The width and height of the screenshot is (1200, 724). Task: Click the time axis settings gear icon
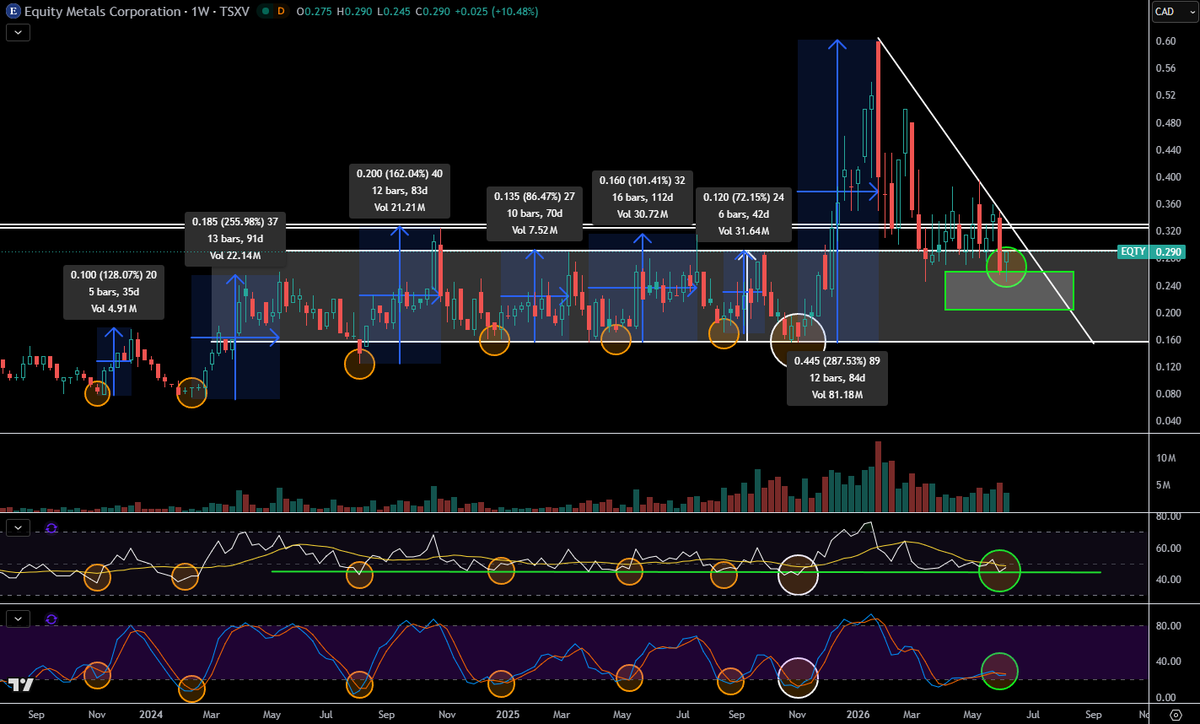click(x=1175, y=713)
